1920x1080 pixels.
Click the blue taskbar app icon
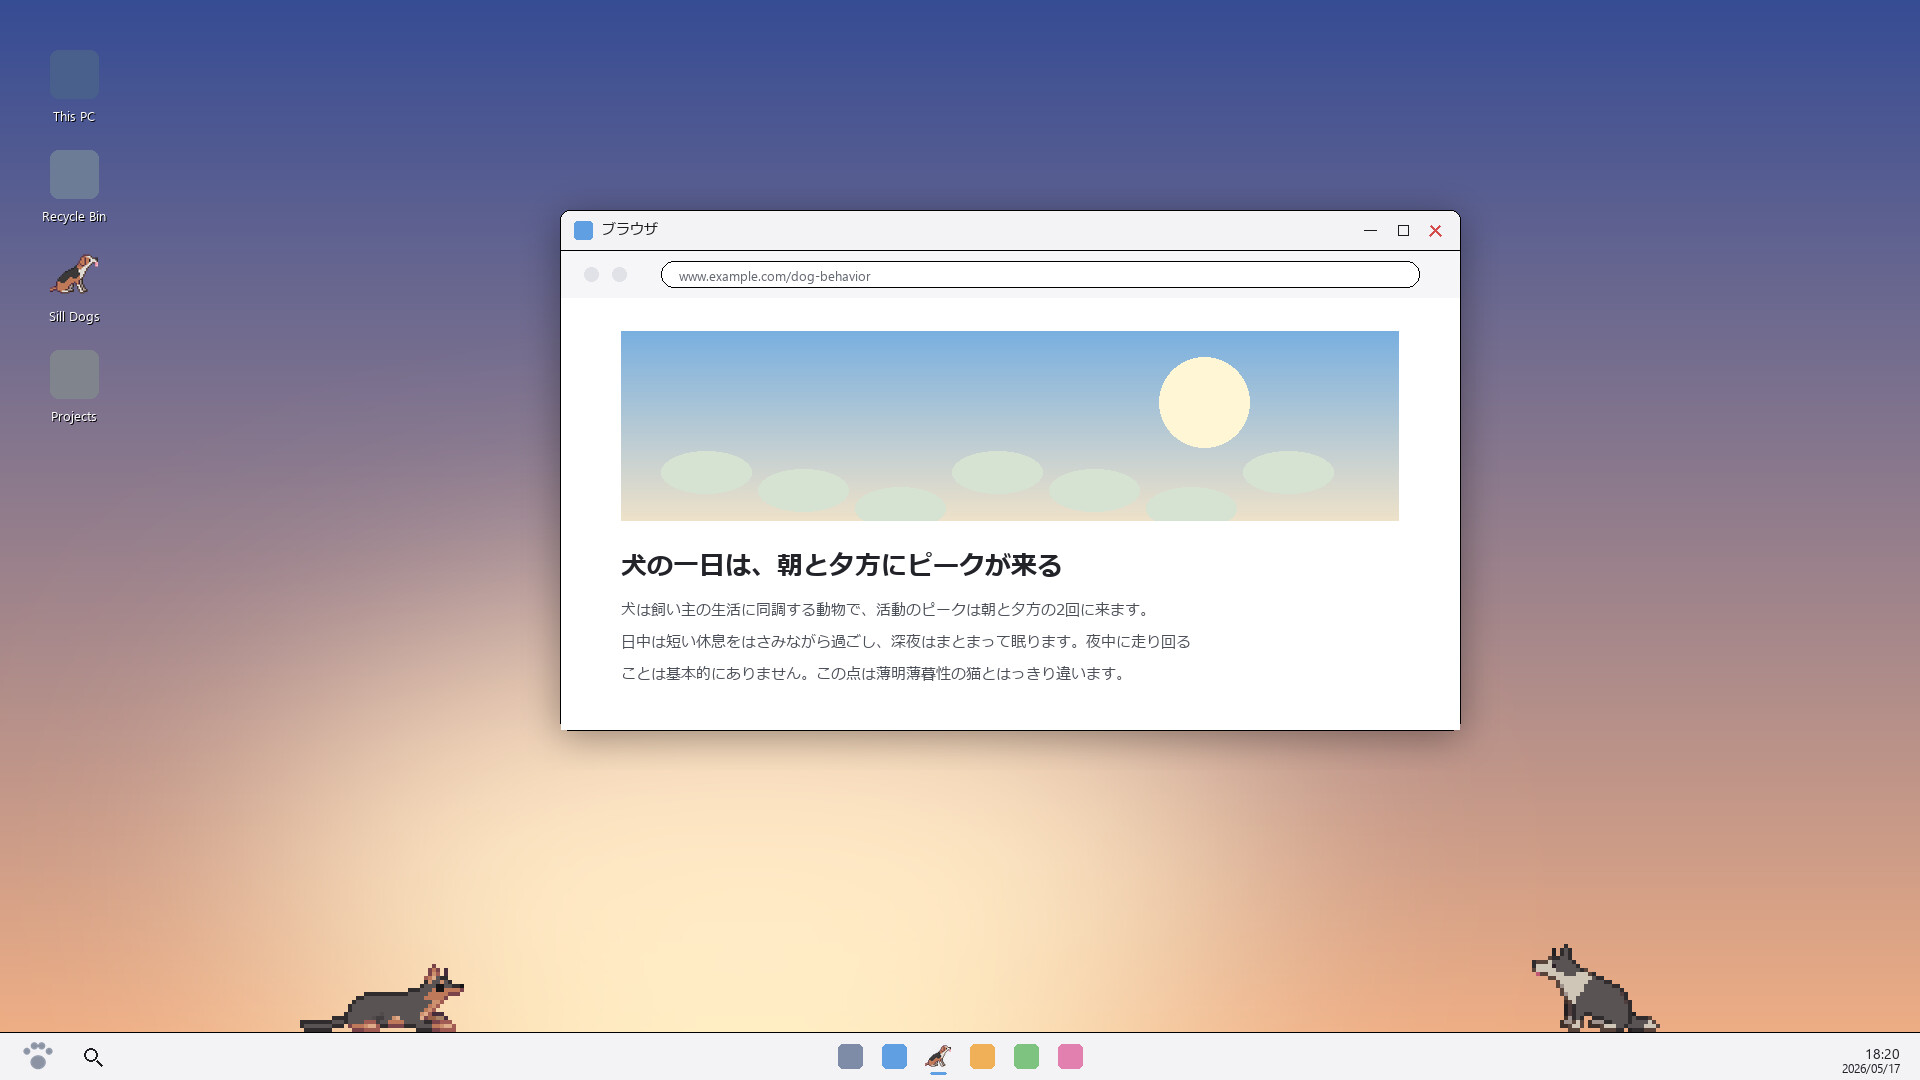coord(894,1056)
